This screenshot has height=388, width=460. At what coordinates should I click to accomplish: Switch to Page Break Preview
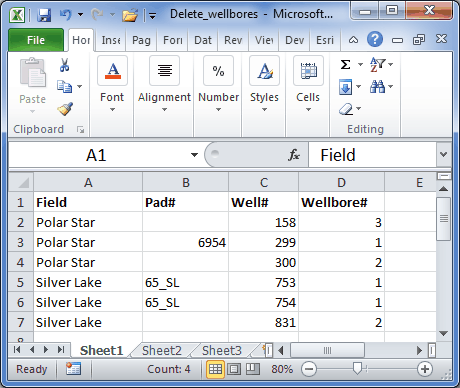[253, 369]
